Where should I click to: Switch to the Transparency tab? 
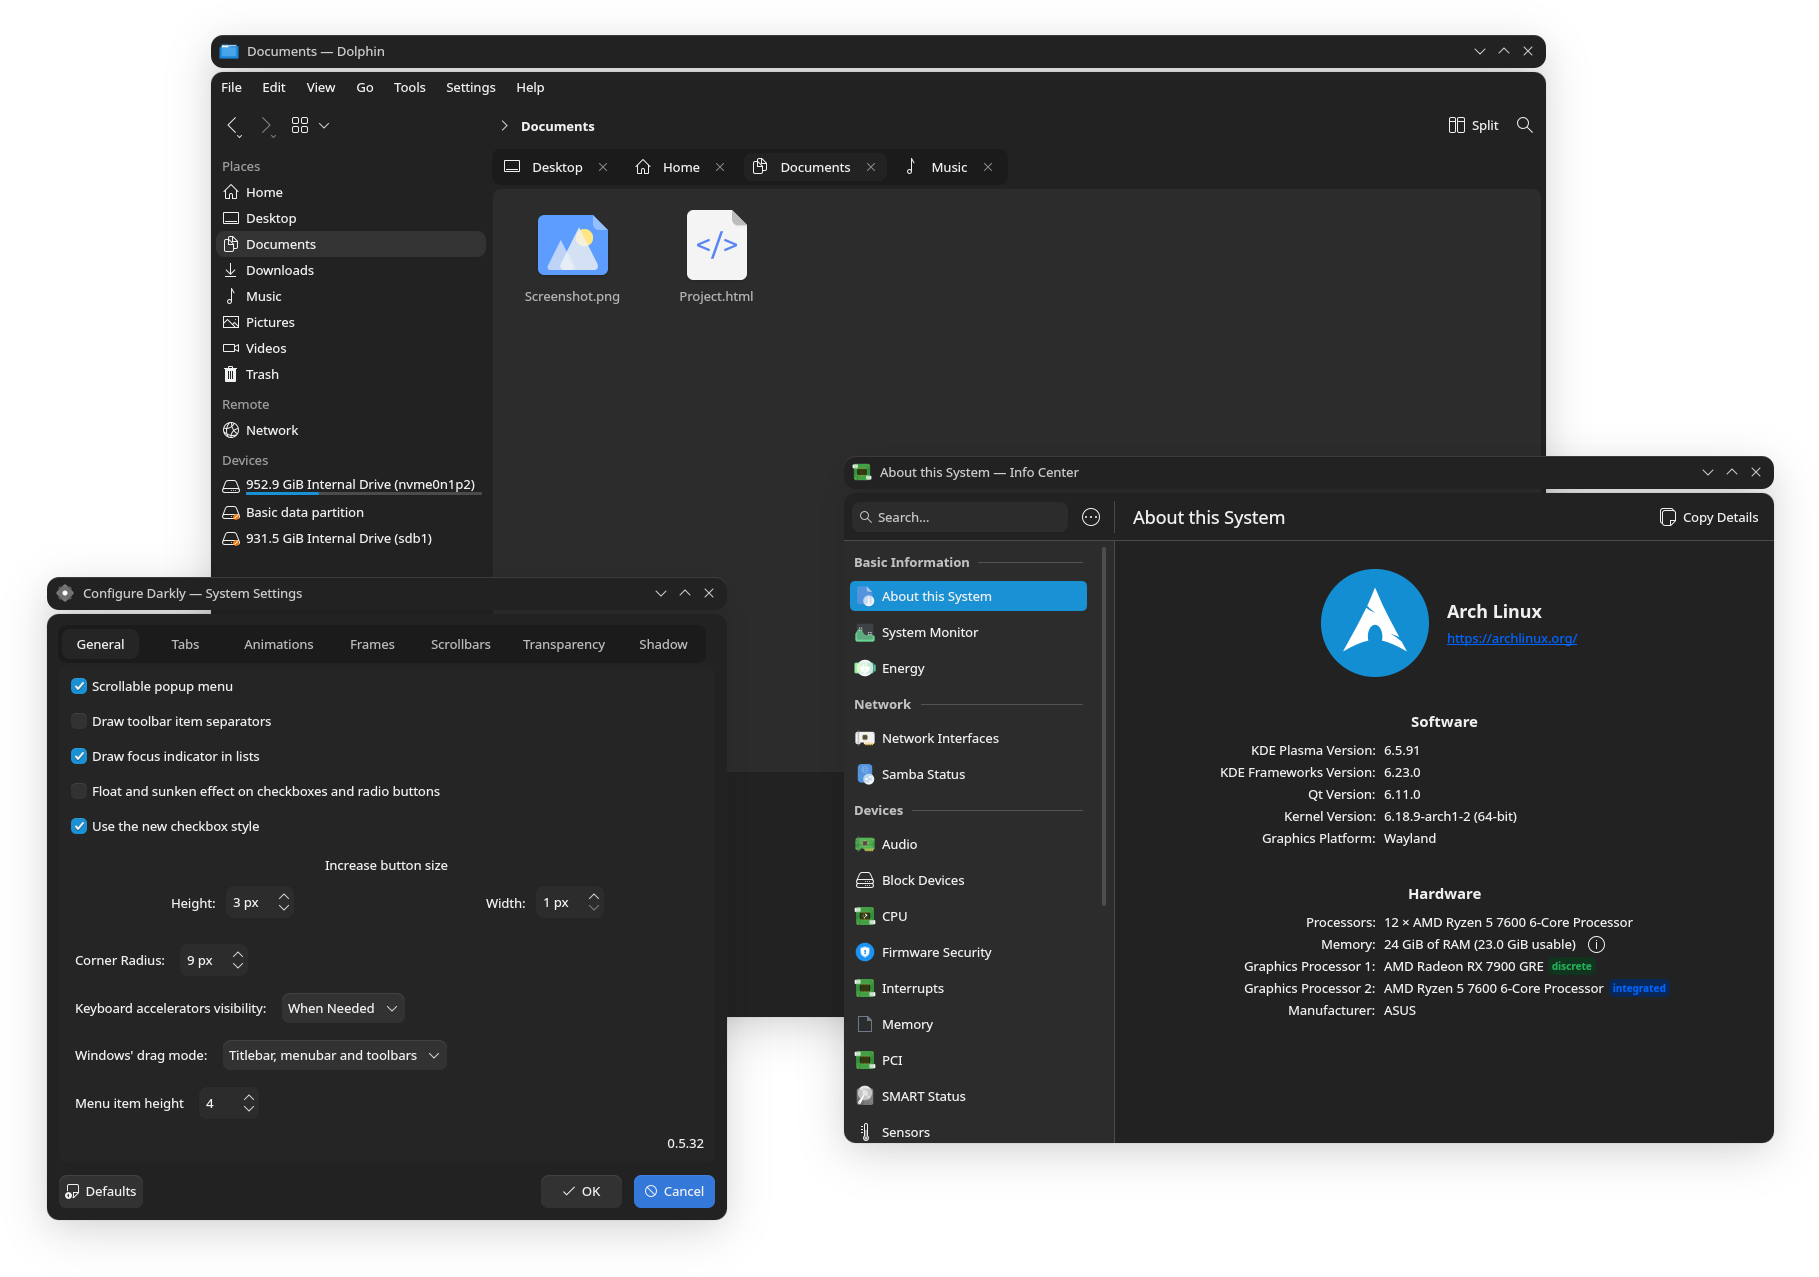pos(563,644)
